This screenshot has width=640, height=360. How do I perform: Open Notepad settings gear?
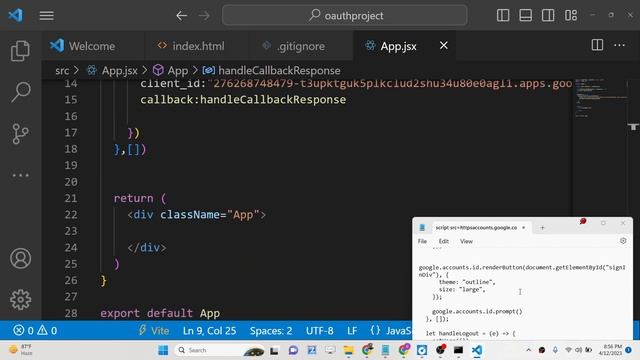pyautogui.click(x=623, y=241)
